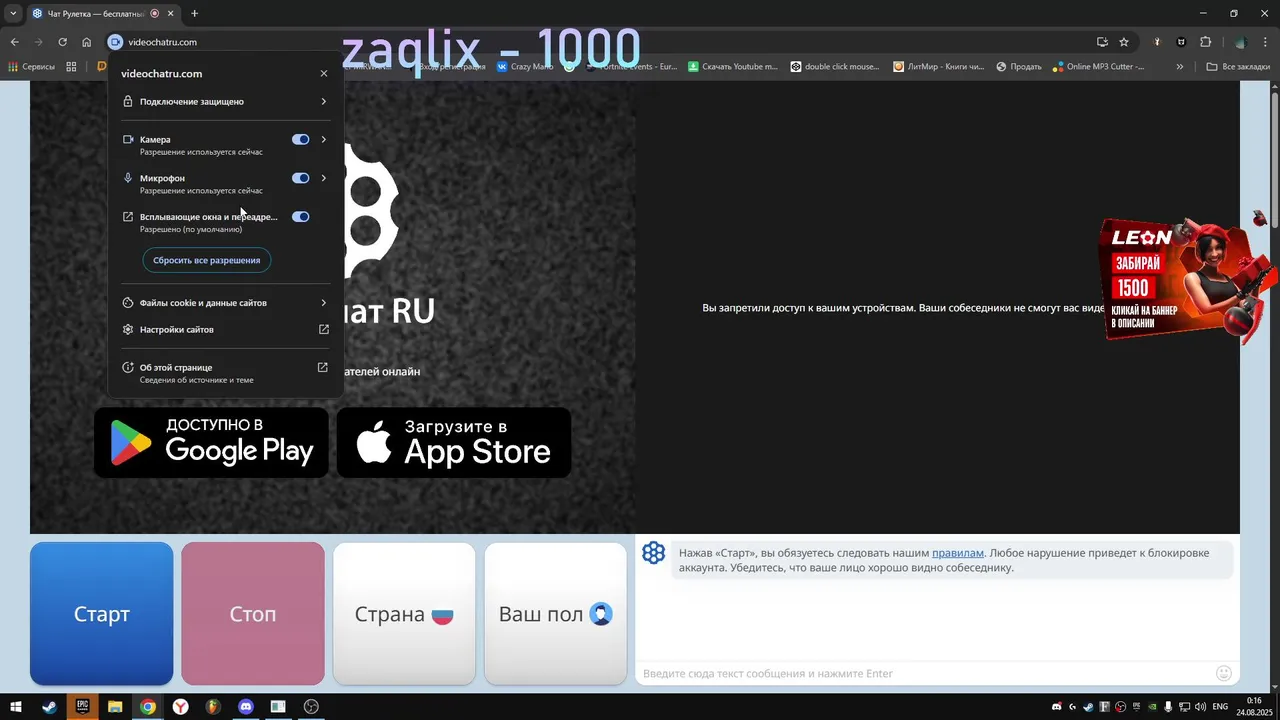This screenshot has height=720, width=1280.
Task: Open the double click mouse bookmark
Action: tap(834, 67)
